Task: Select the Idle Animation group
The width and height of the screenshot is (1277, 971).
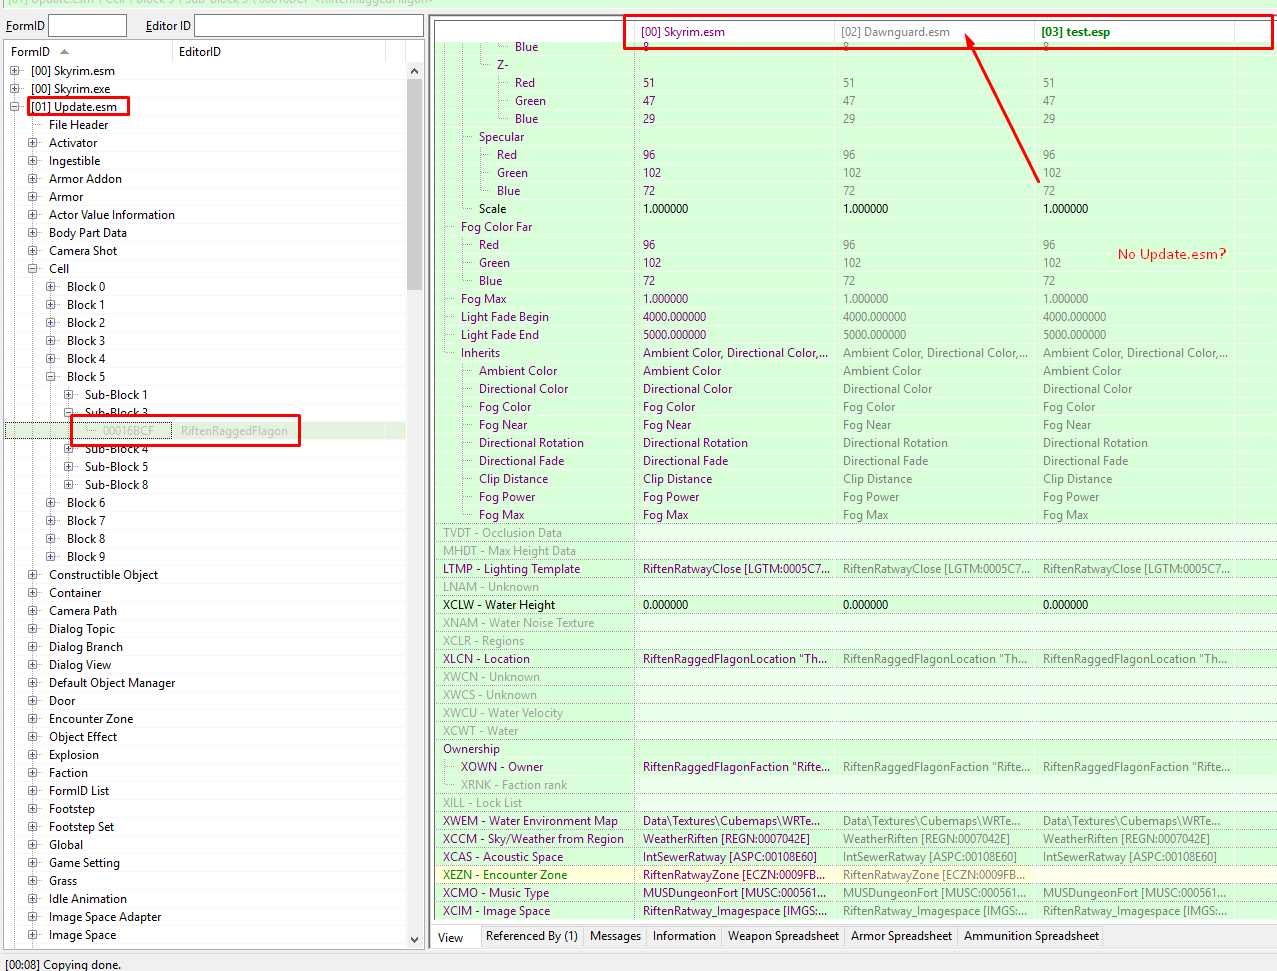Action: 88,899
